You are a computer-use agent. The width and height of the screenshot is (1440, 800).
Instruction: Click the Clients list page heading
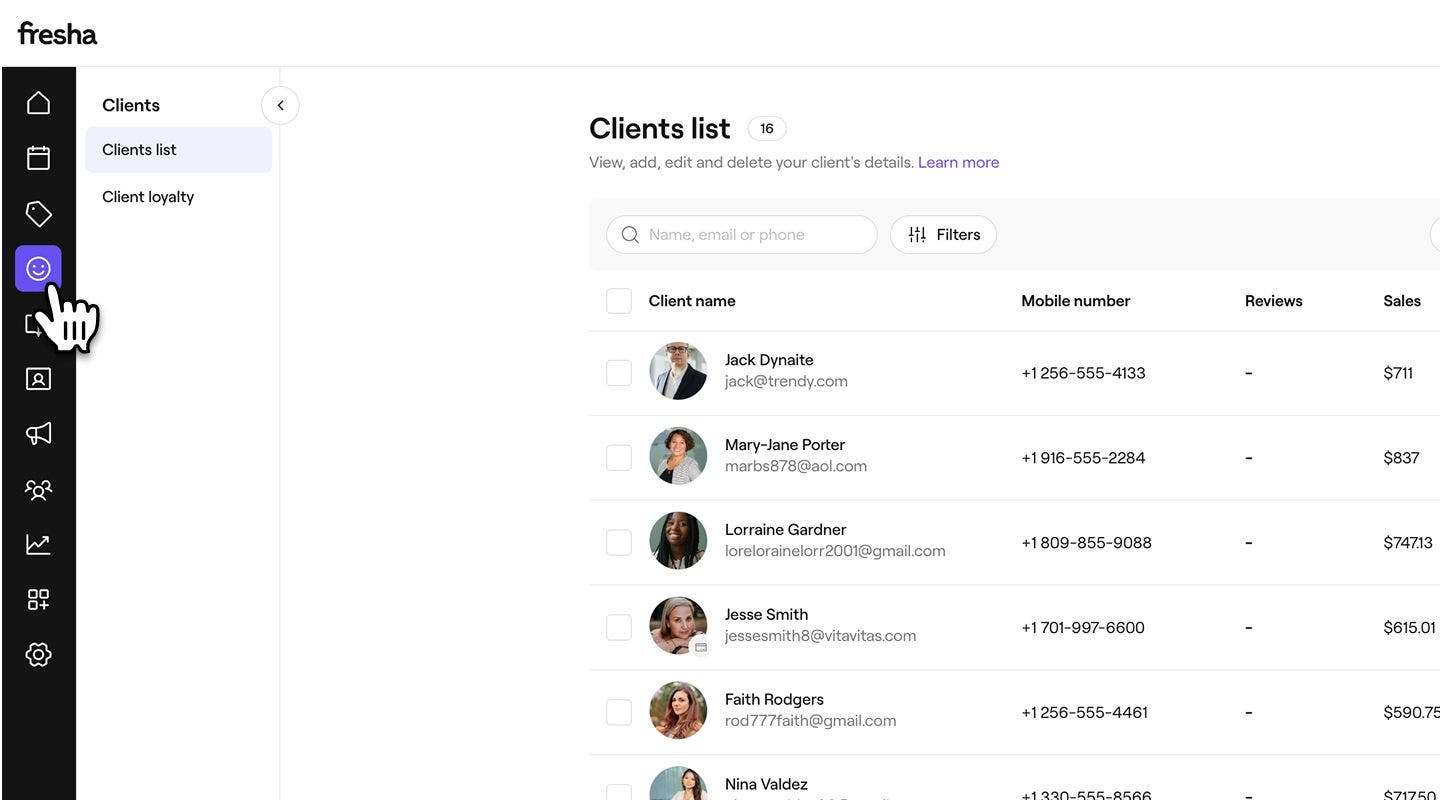(x=660, y=128)
